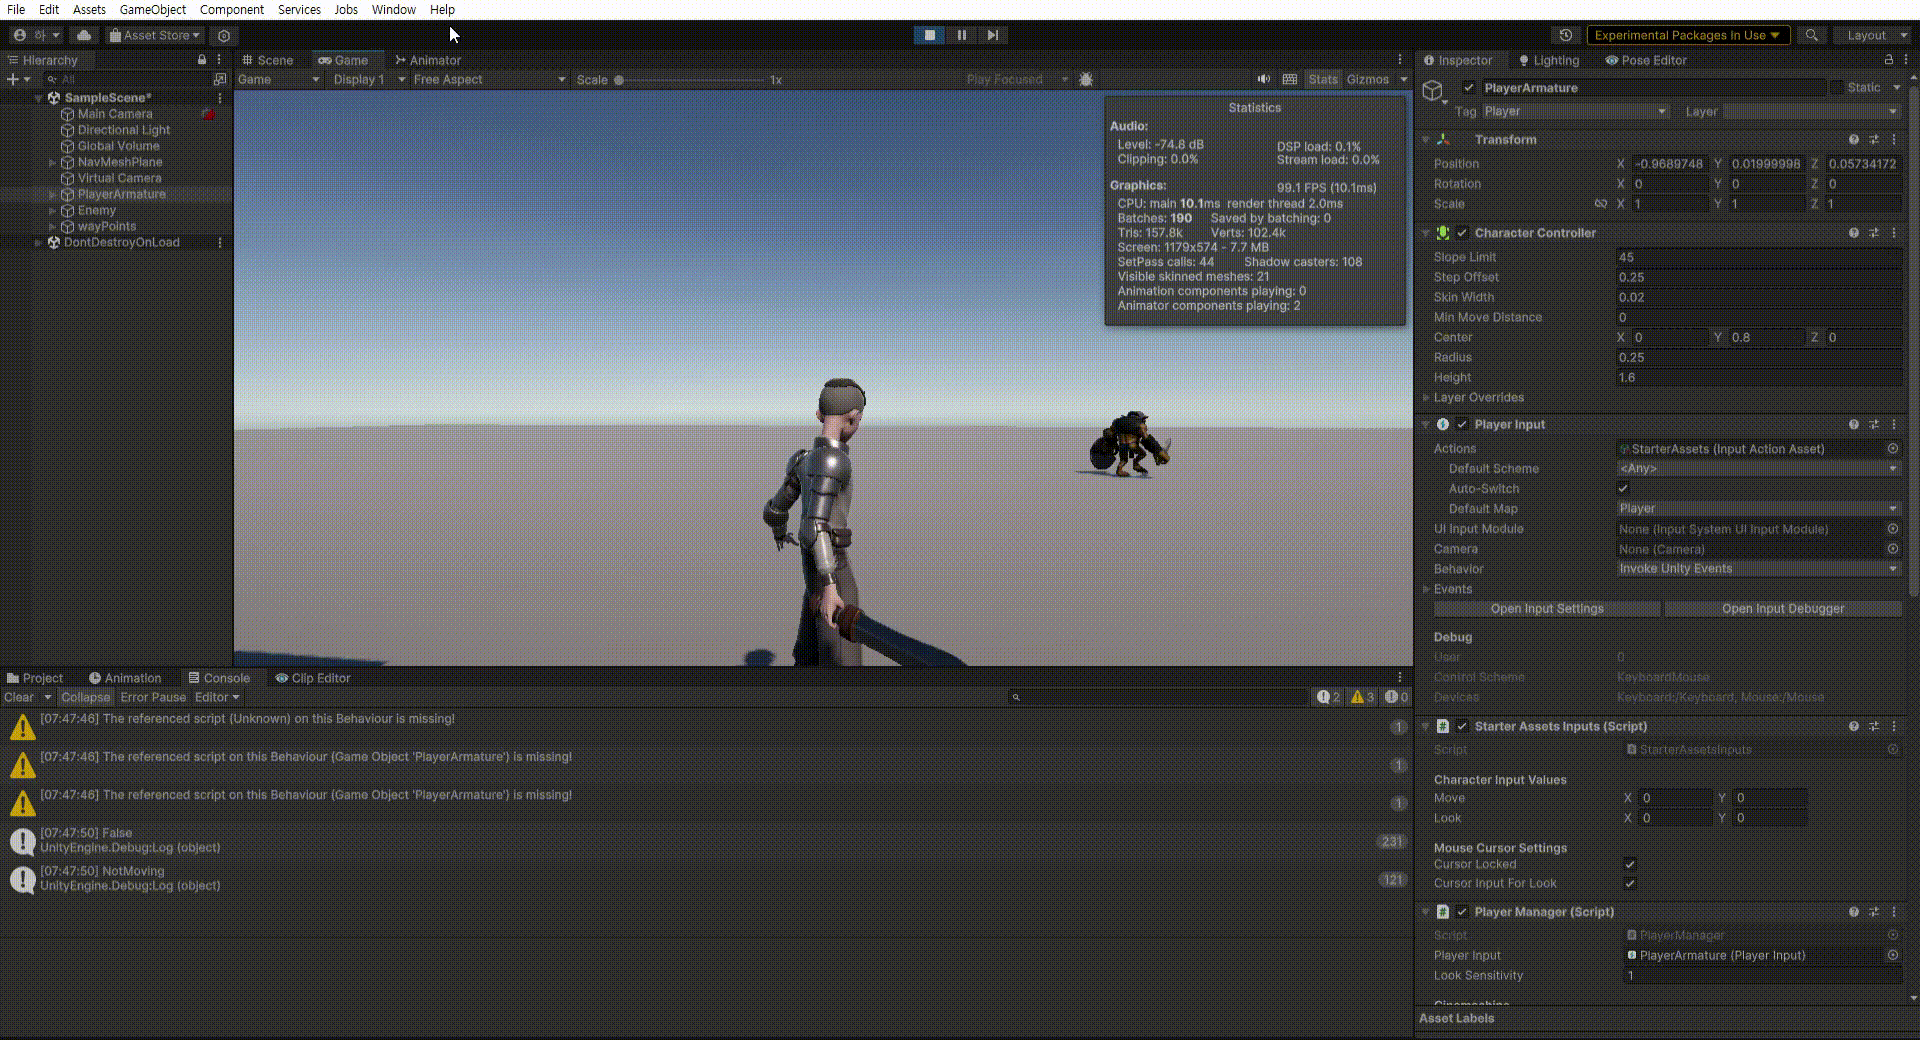Open Starter Assets Inputs preset icon
This screenshot has width=1920, height=1040.
tap(1874, 727)
